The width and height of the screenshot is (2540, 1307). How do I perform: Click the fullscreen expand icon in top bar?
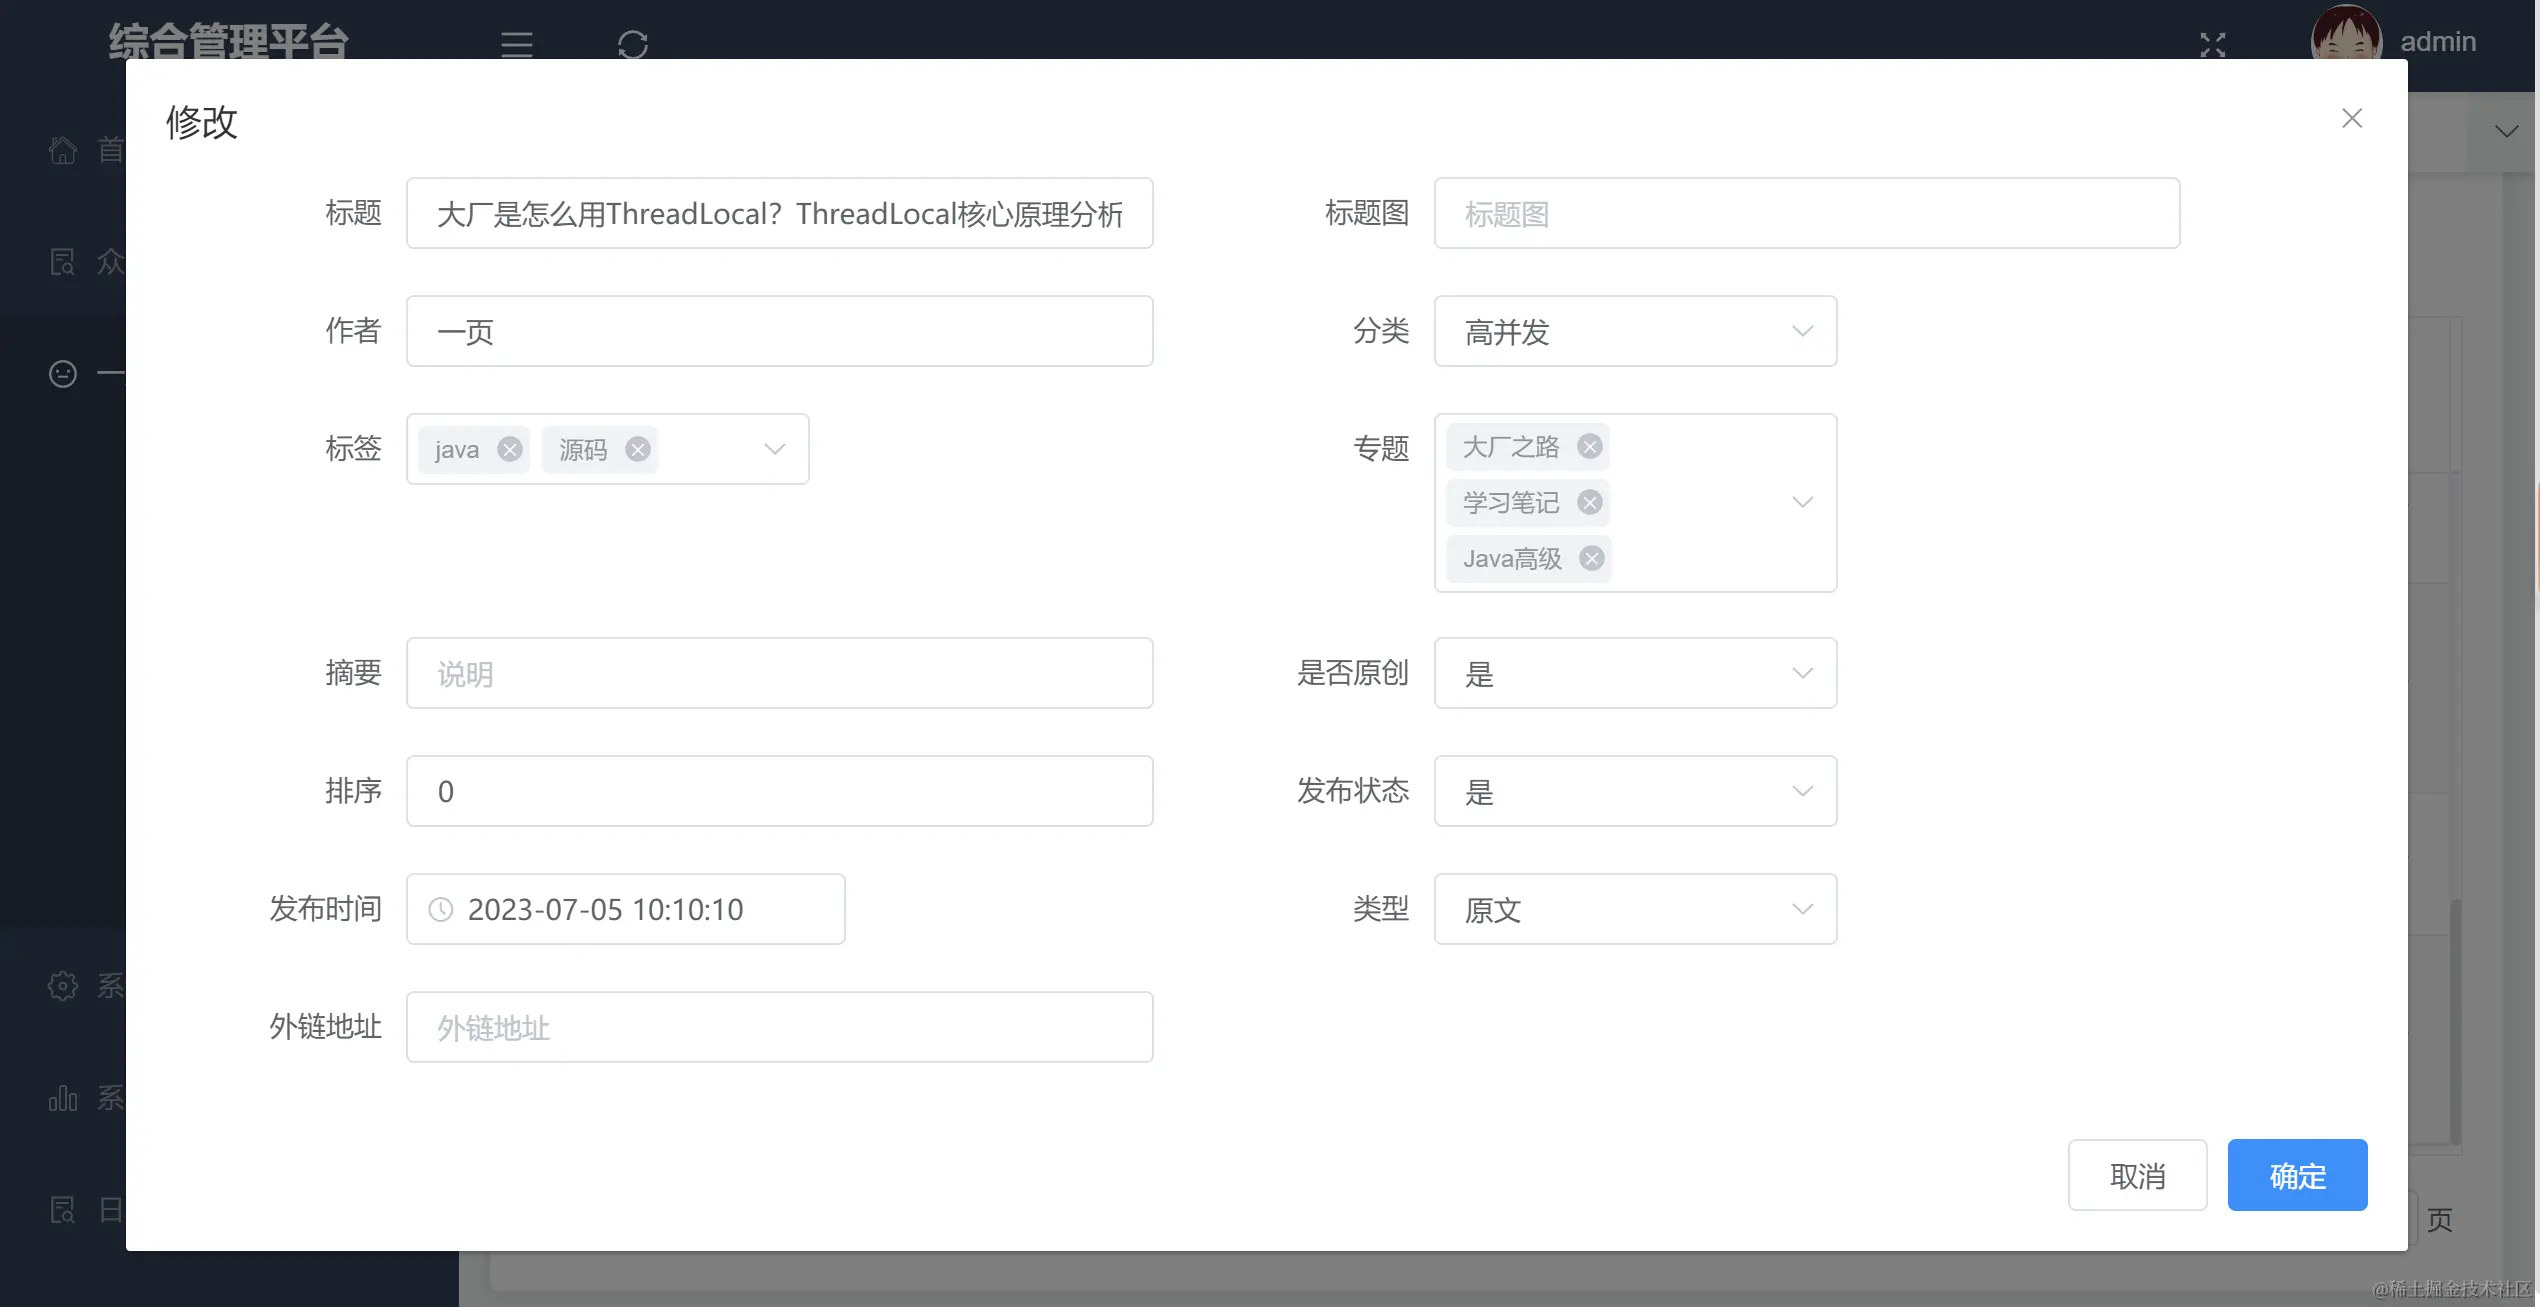pos(2214,45)
